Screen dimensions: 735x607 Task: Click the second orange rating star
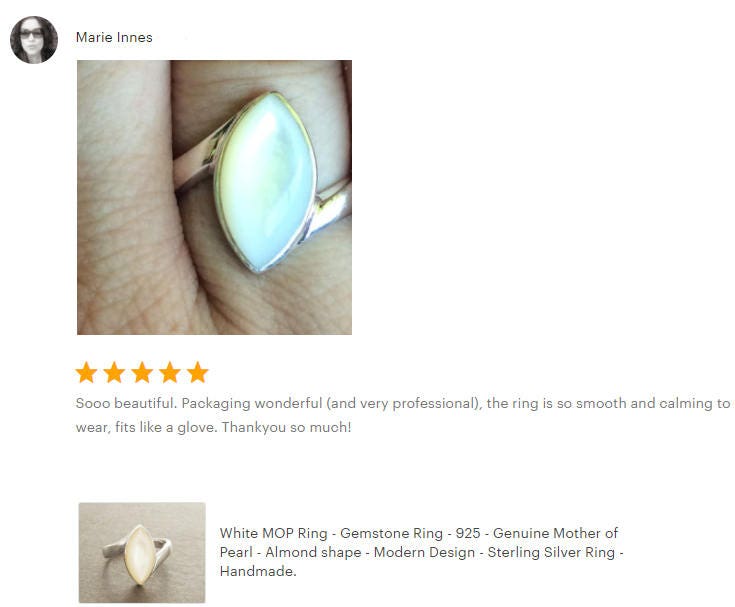click(114, 373)
